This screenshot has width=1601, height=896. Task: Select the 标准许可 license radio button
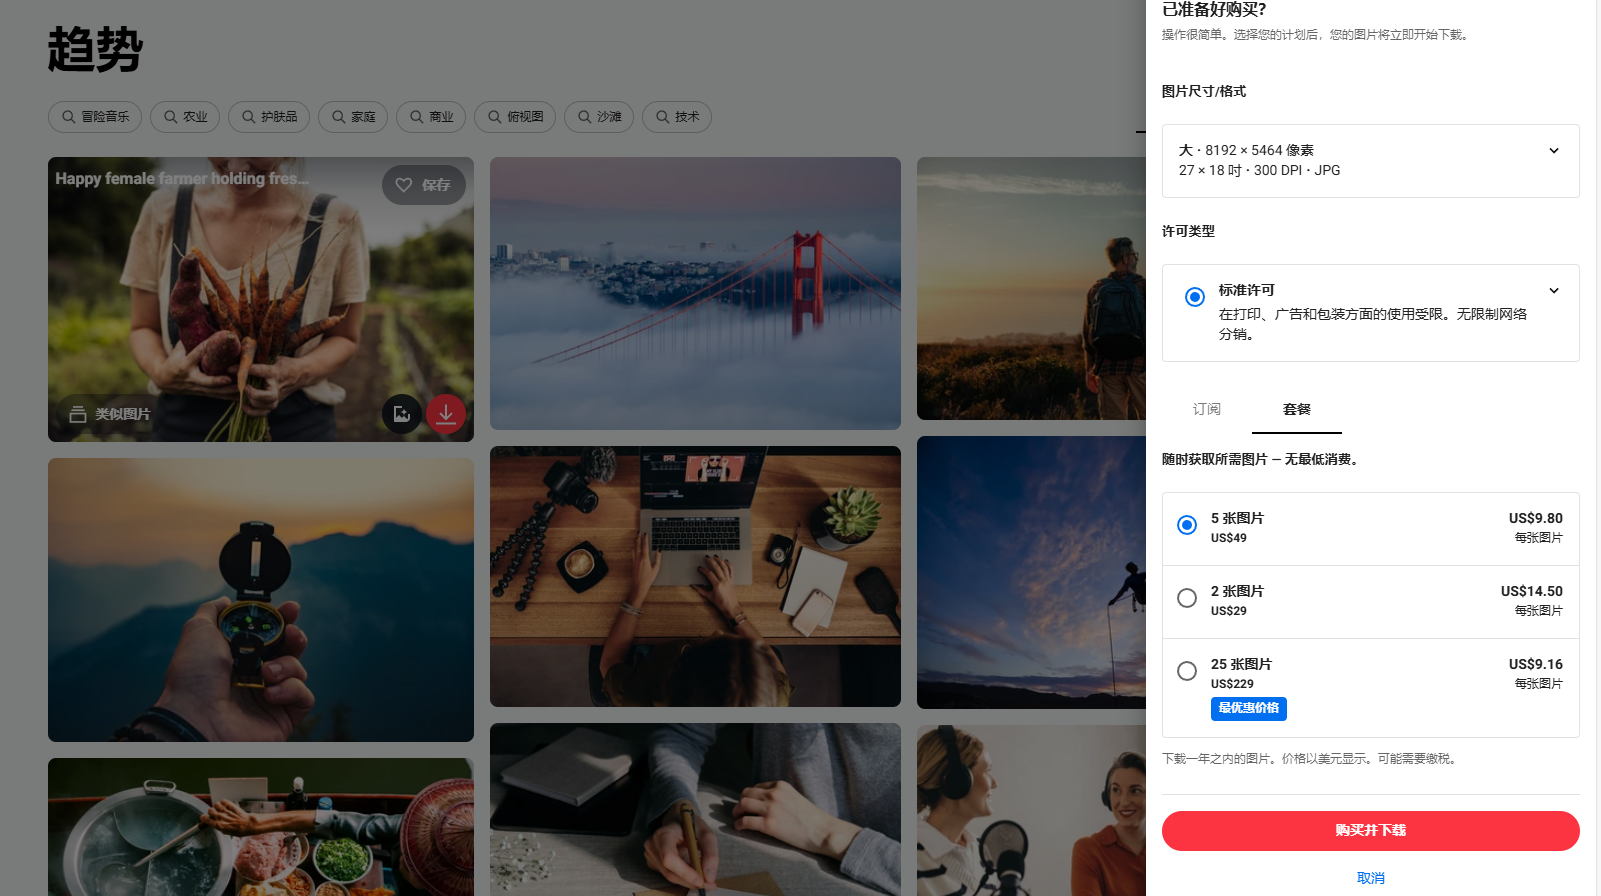1195,297
